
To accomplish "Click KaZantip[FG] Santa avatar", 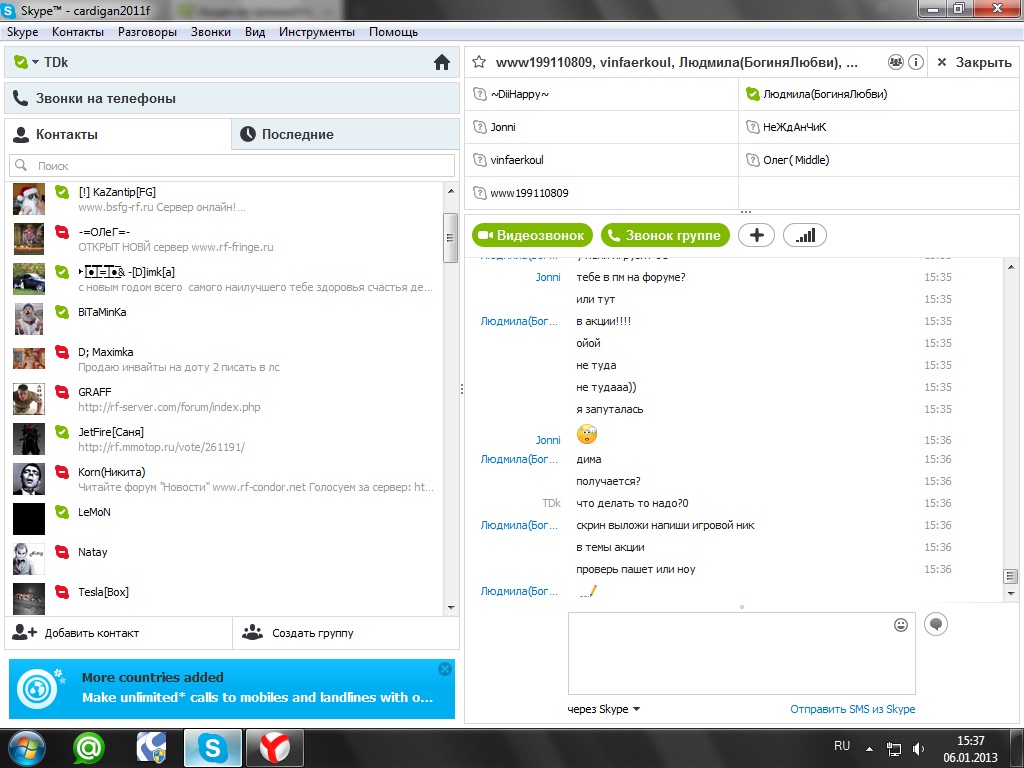I will (29, 199).
